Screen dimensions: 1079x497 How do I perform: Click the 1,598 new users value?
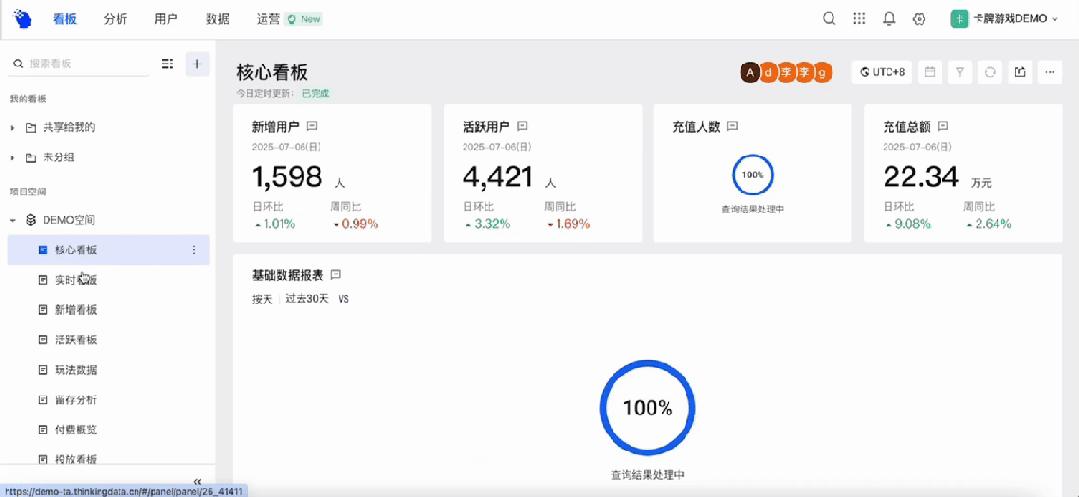tap(288, 177)
